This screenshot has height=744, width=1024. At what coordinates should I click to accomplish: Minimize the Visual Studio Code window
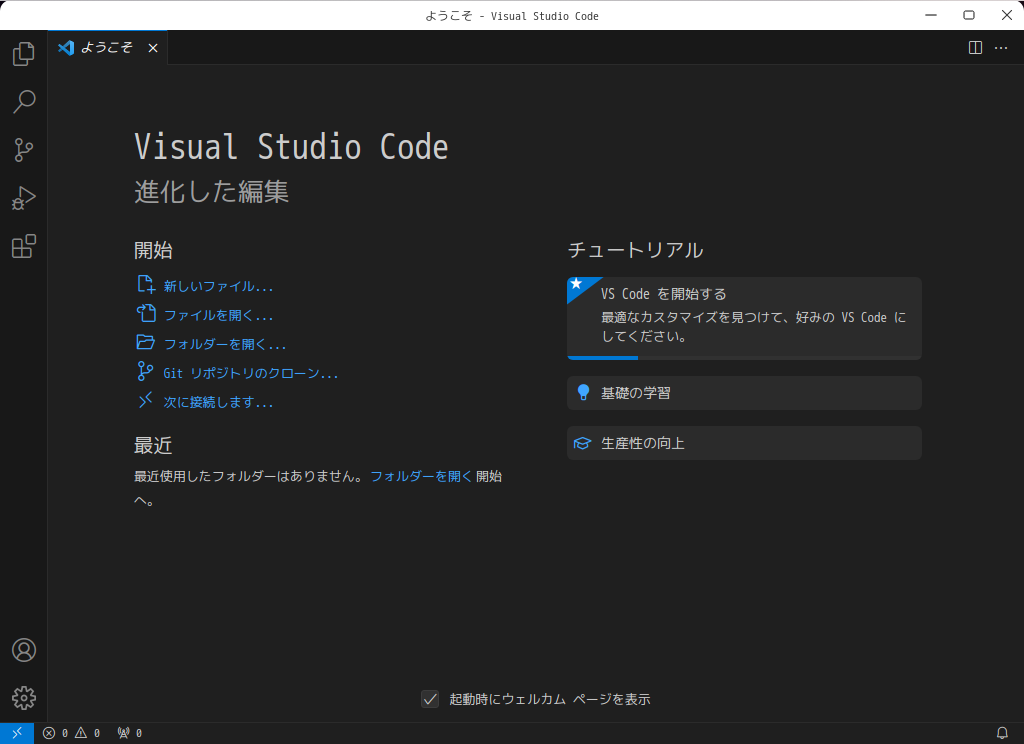(x=931, y=15)
